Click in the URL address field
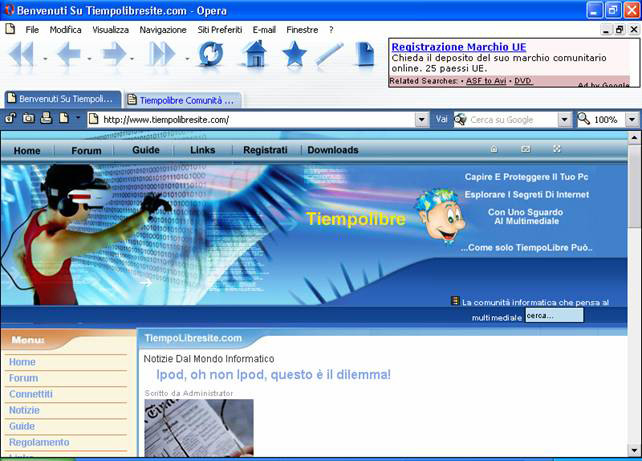The image size is (642, 461). (251, 120)
